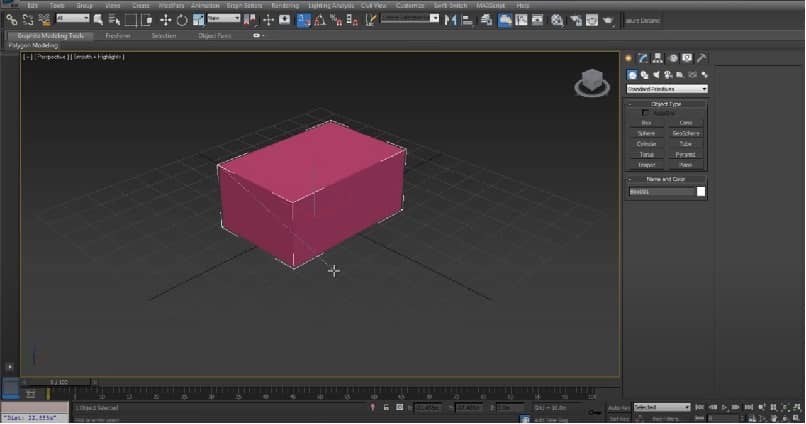Click the Sphere primitive button
This screenshot has width=806, height=424.
646,133
